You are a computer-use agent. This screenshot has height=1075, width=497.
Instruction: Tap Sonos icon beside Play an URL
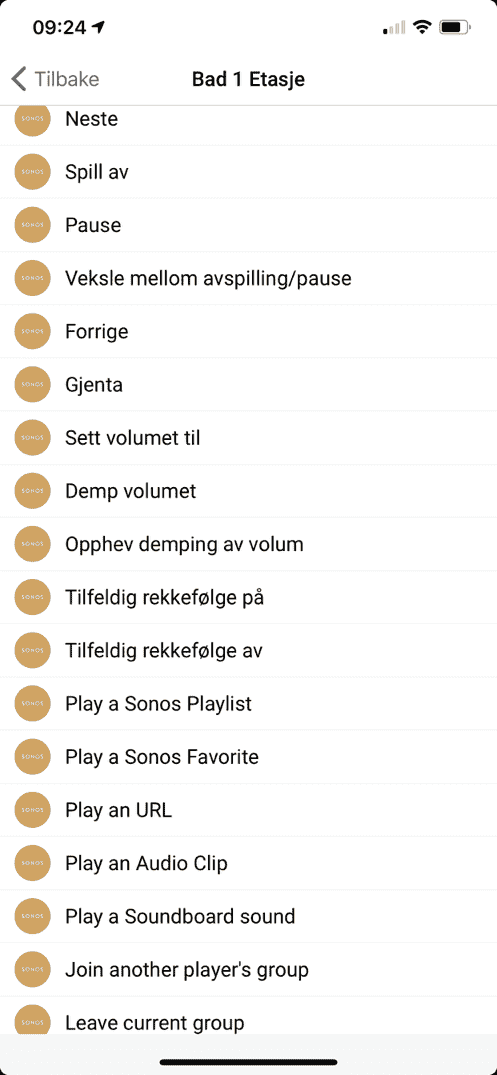point(32,810)
